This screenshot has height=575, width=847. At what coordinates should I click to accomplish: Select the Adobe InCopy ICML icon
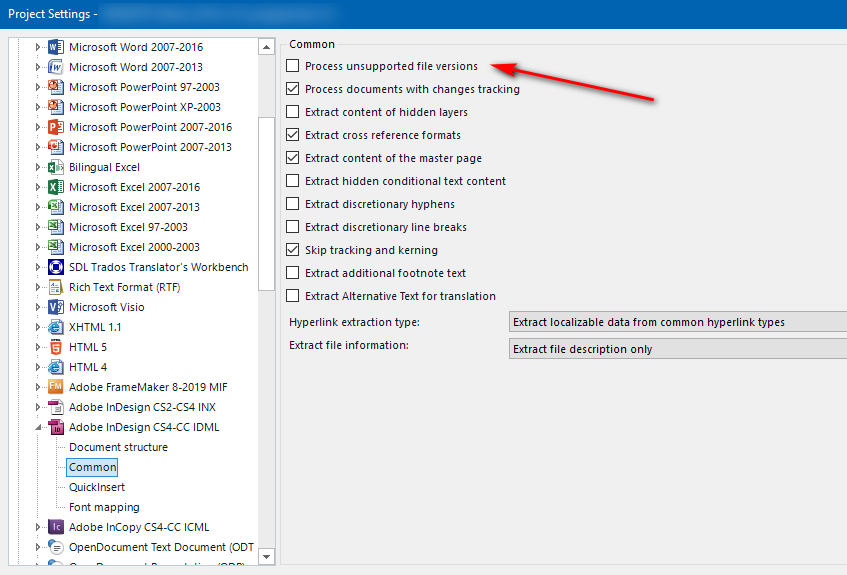56,527
